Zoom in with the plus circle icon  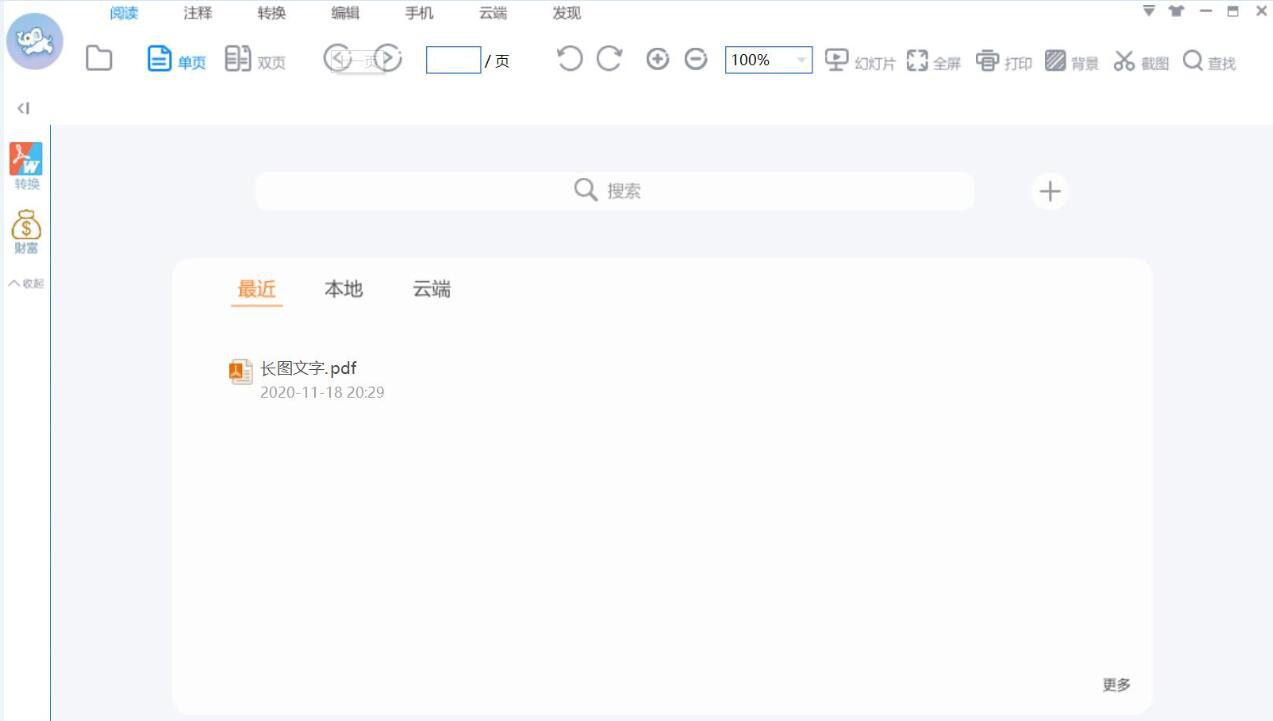pyautogui.click(x=657, y=59)
